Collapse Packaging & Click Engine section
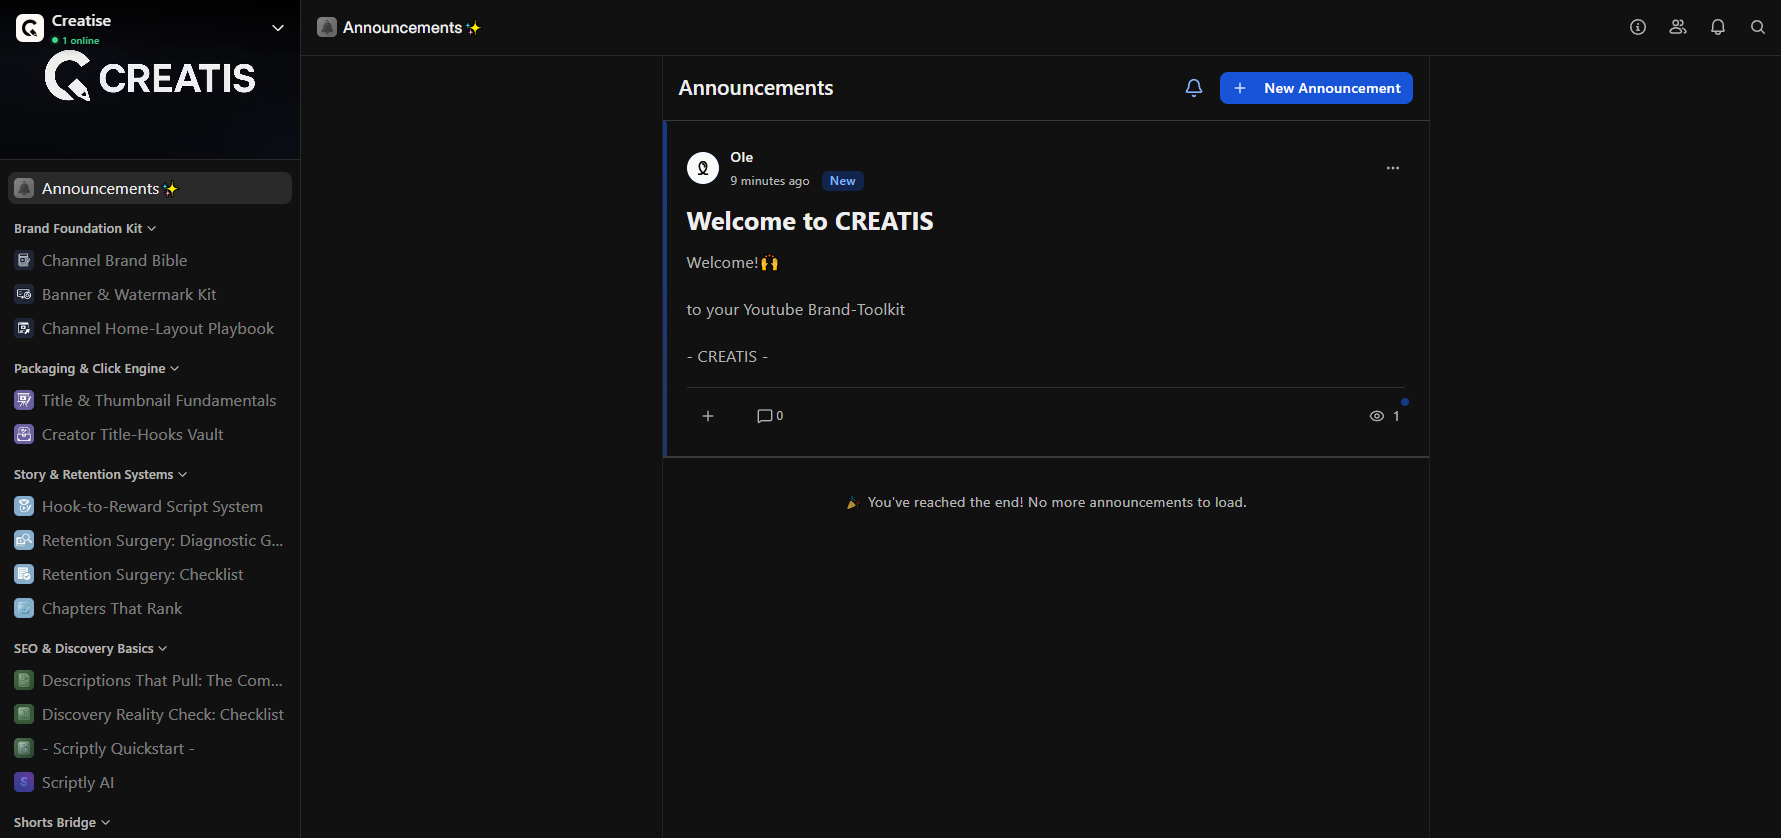This screenshot has height=838, width=1781. (x=97, y=368)
